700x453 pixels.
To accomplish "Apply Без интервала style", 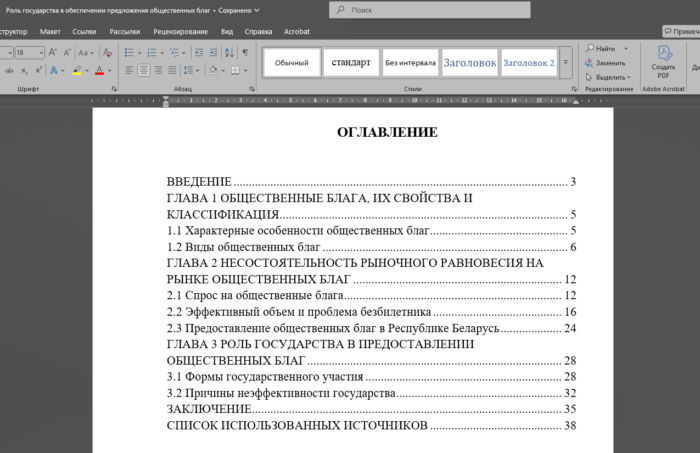I will tap(410, 62).
